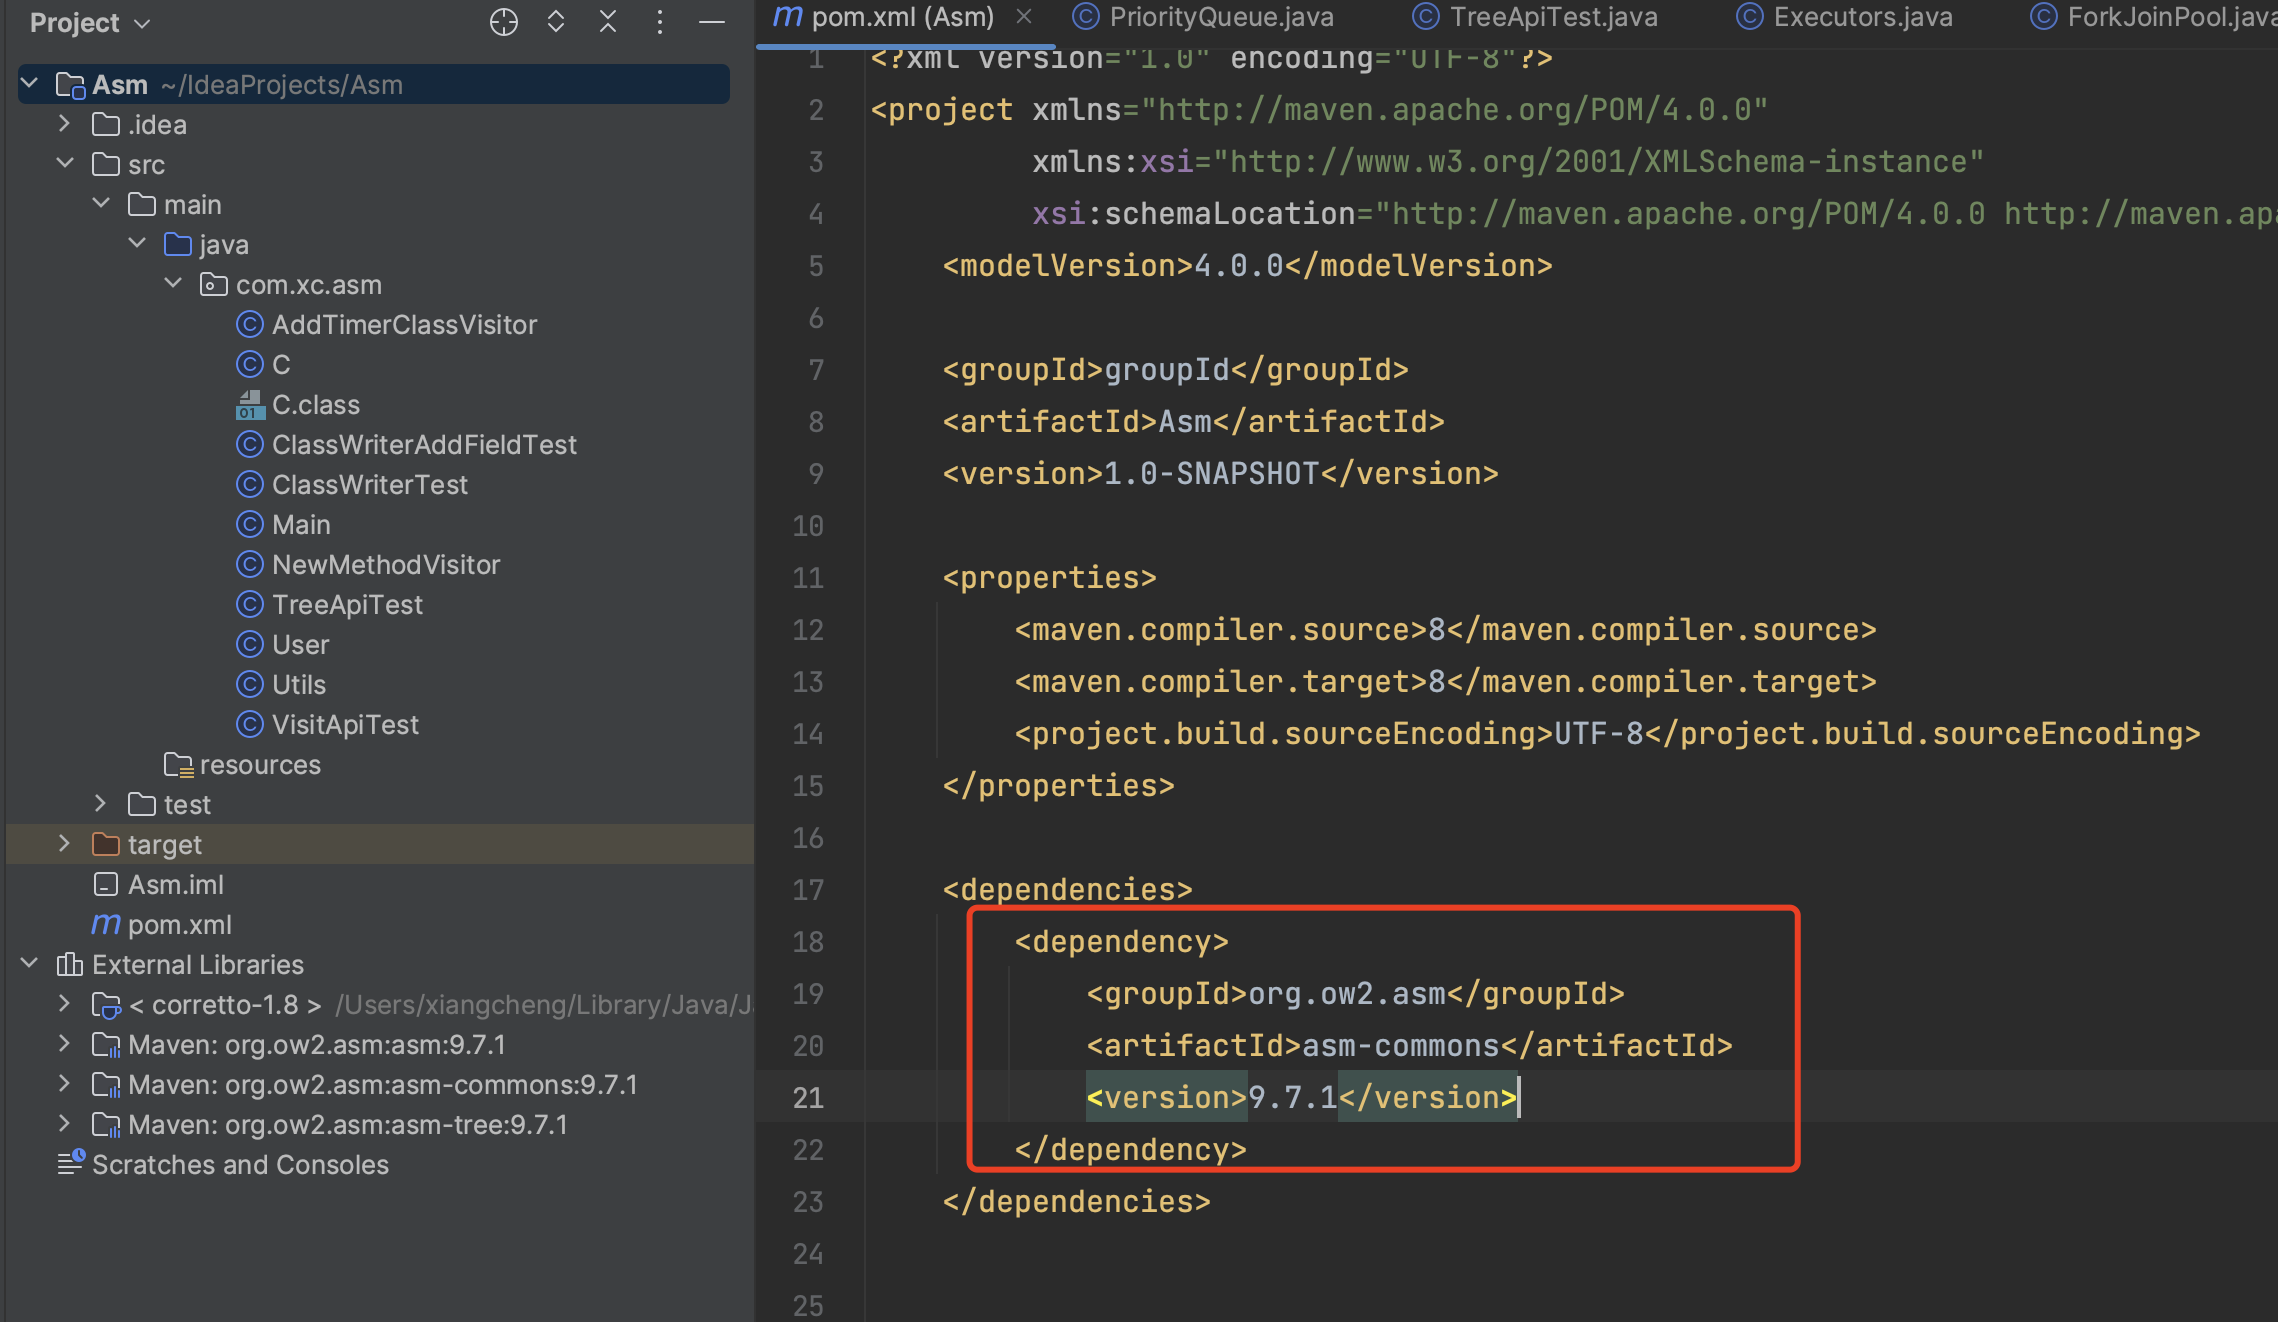Expand Maven asm-tree:9.7.1 library

(65, 1124)
